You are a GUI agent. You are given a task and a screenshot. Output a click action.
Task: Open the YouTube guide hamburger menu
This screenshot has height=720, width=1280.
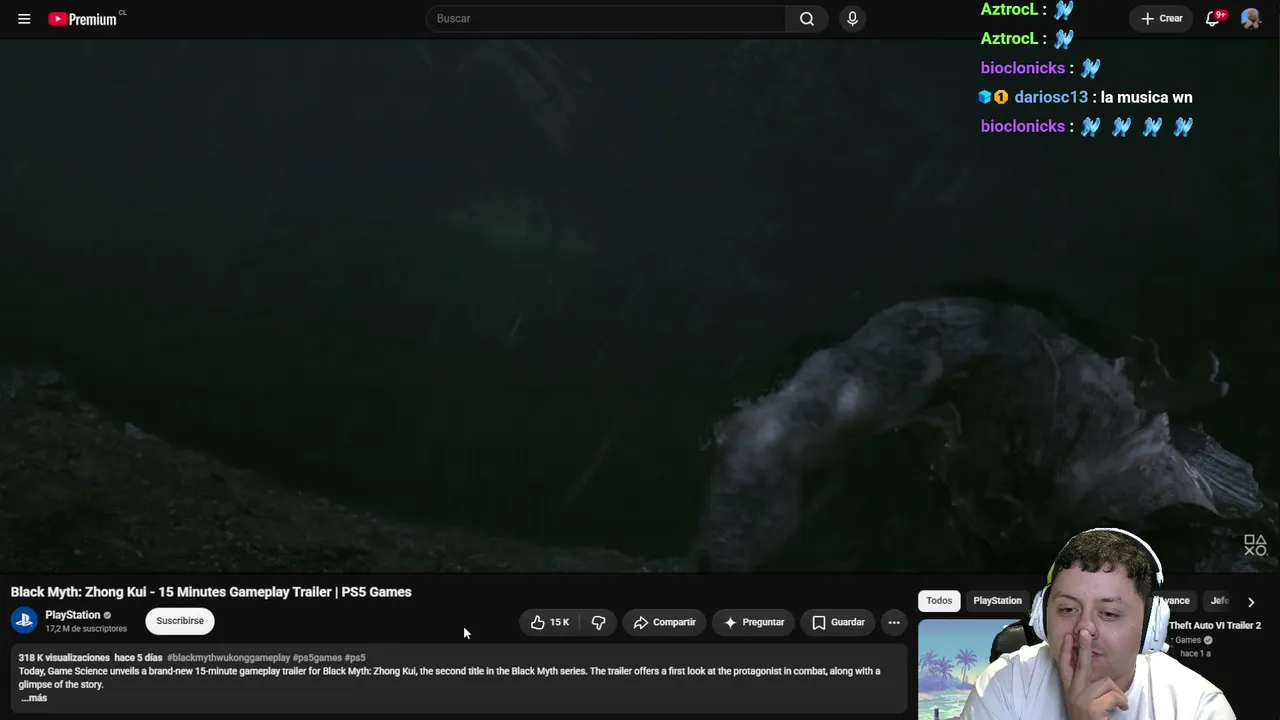[24, 19]
